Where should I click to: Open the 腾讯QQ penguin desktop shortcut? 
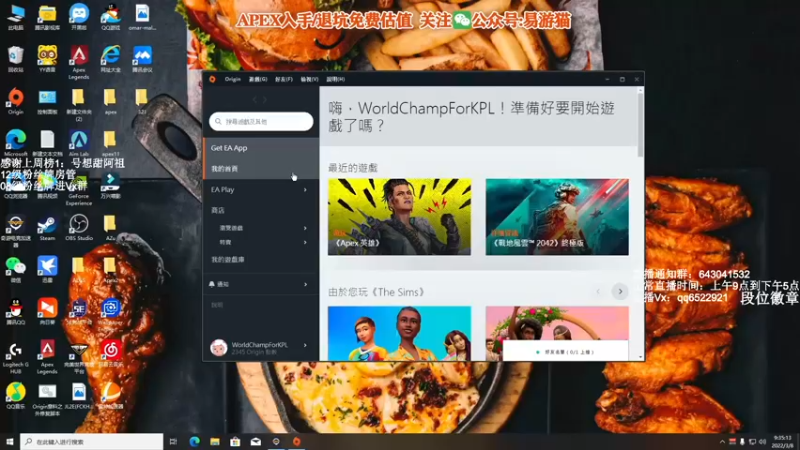(x=16, y=312)
